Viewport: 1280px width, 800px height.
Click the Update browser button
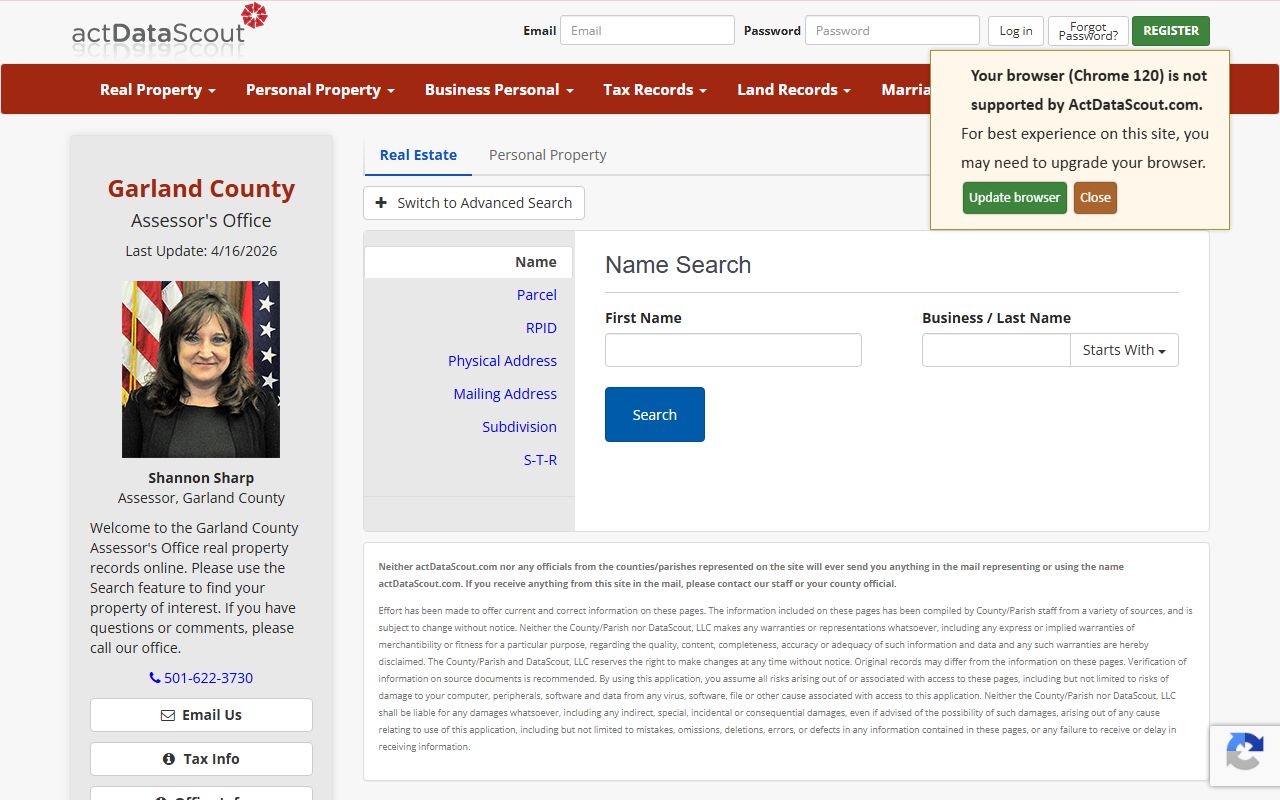tap(1015, 197)
